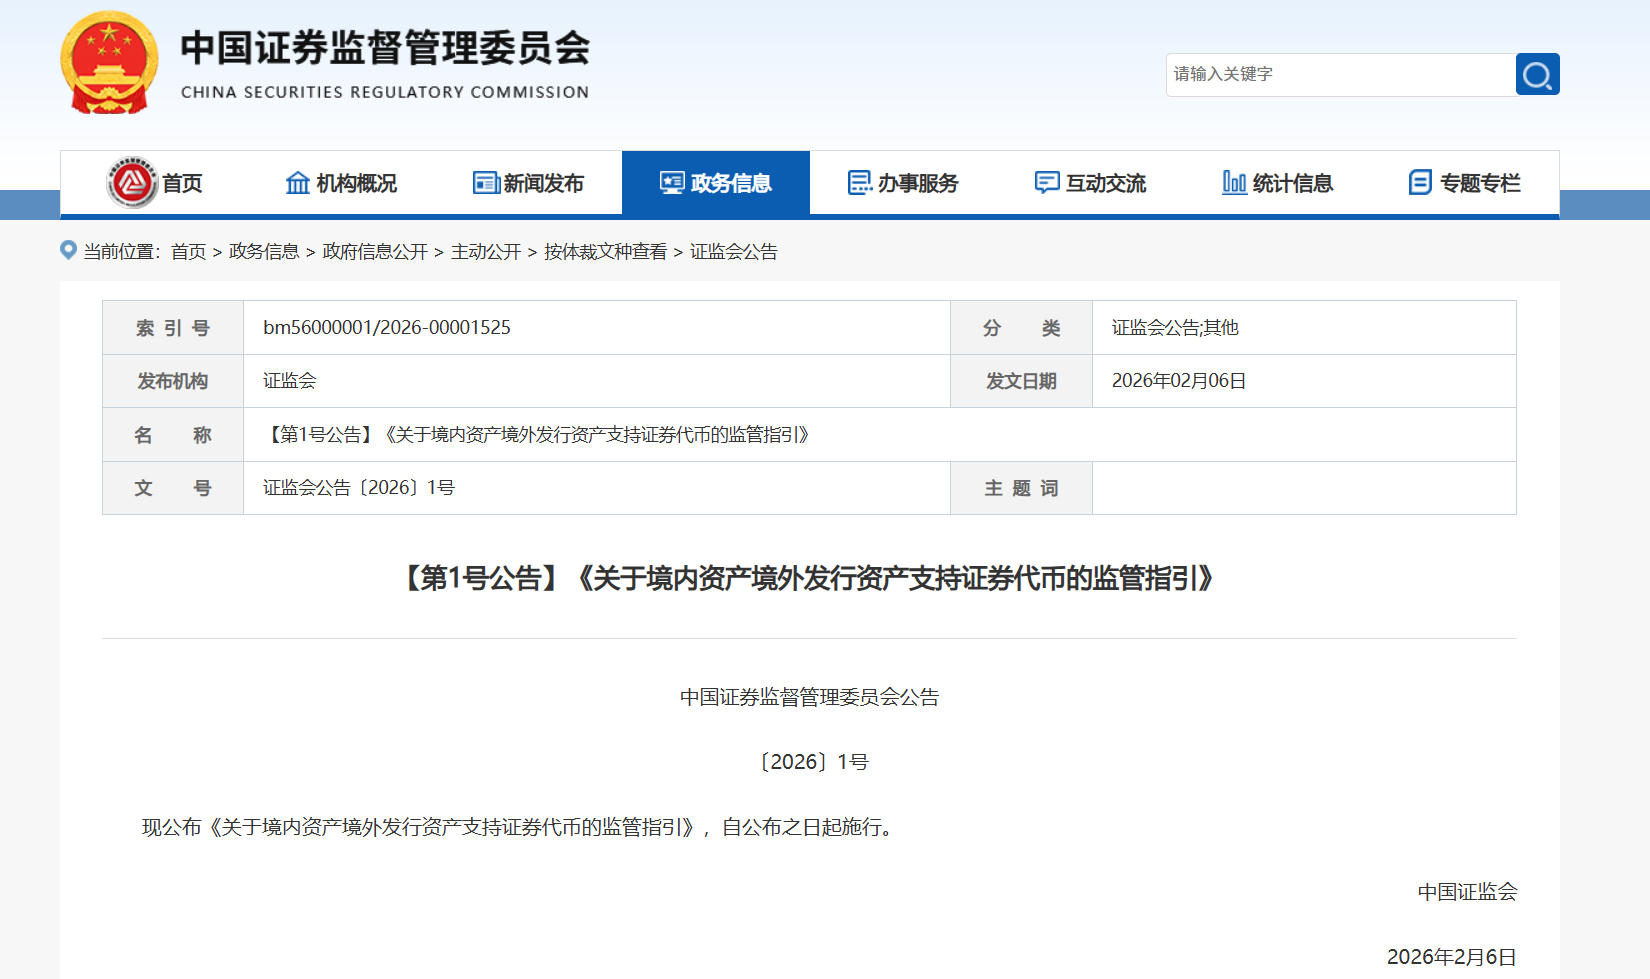Image resolution: width=1650 pixels, height=979 pixels.
Task: Switch to the 互动交流 tab
Action: 1090,183
